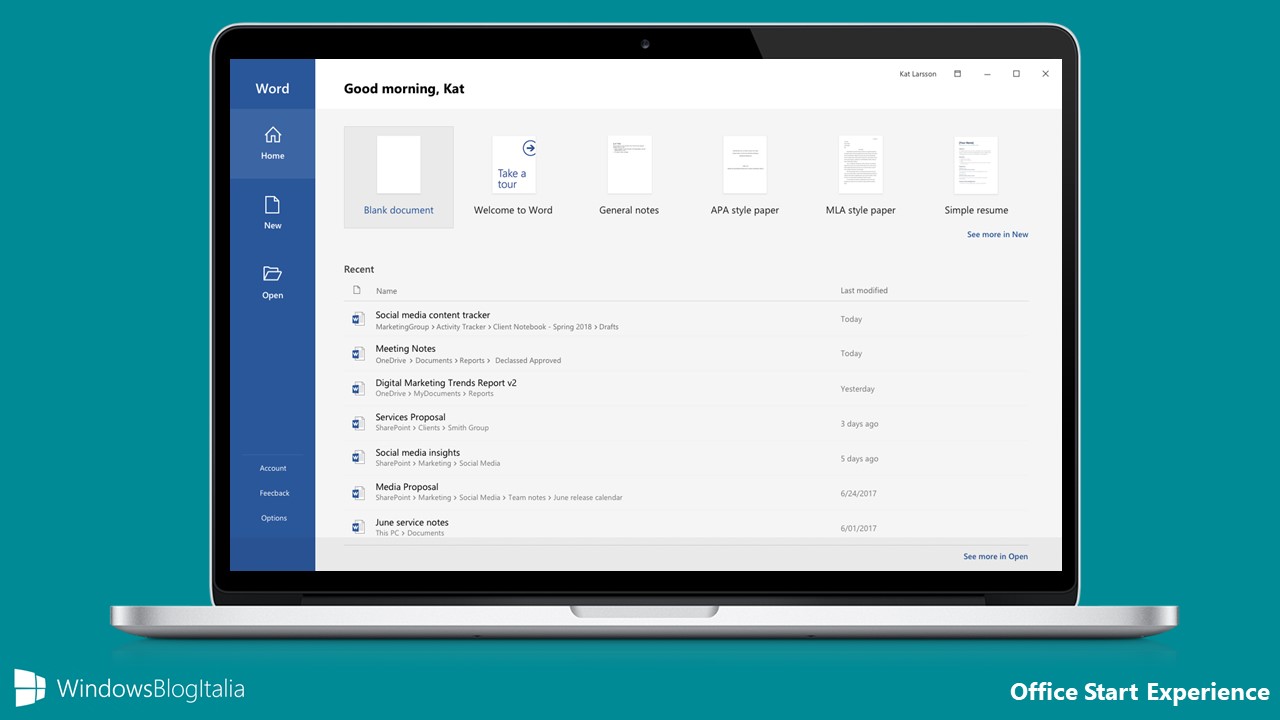The width and height of the screenshot is (1280, 720).
Task: Click the 5 days ago modified date
Action: [859, 459]
